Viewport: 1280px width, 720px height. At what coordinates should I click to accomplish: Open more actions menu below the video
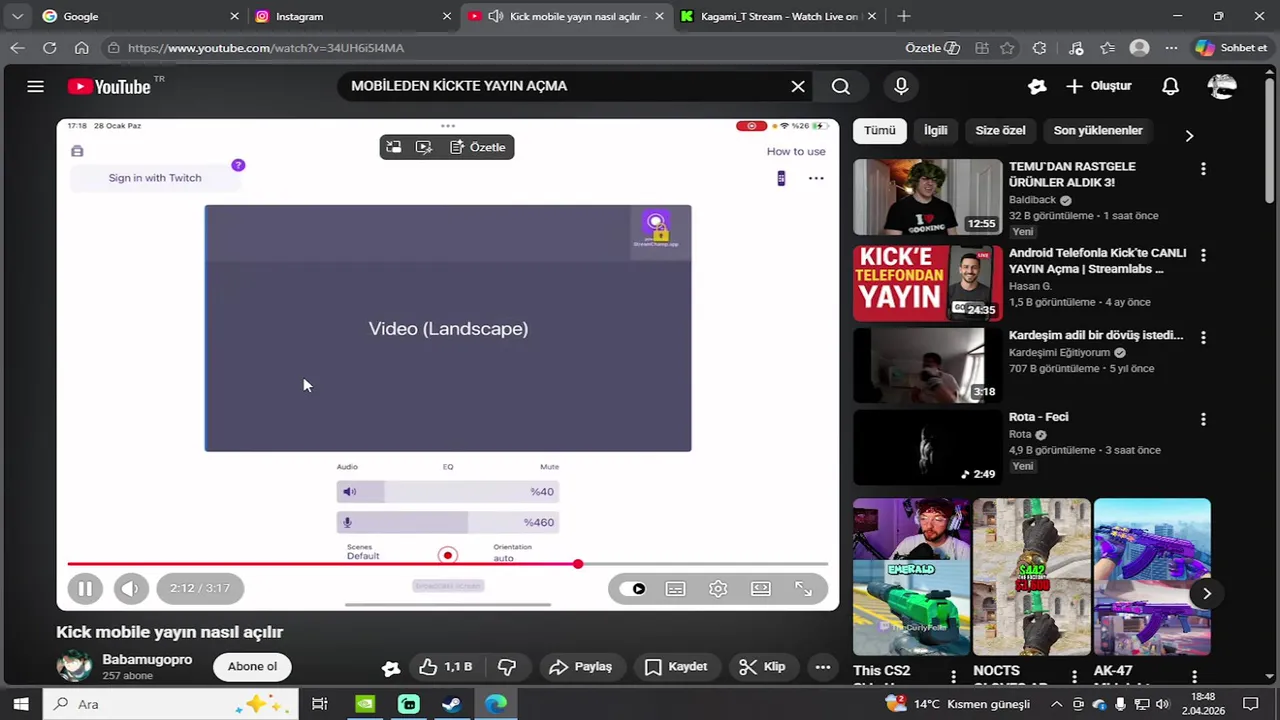pyautogui.click(x=823, y=667)
